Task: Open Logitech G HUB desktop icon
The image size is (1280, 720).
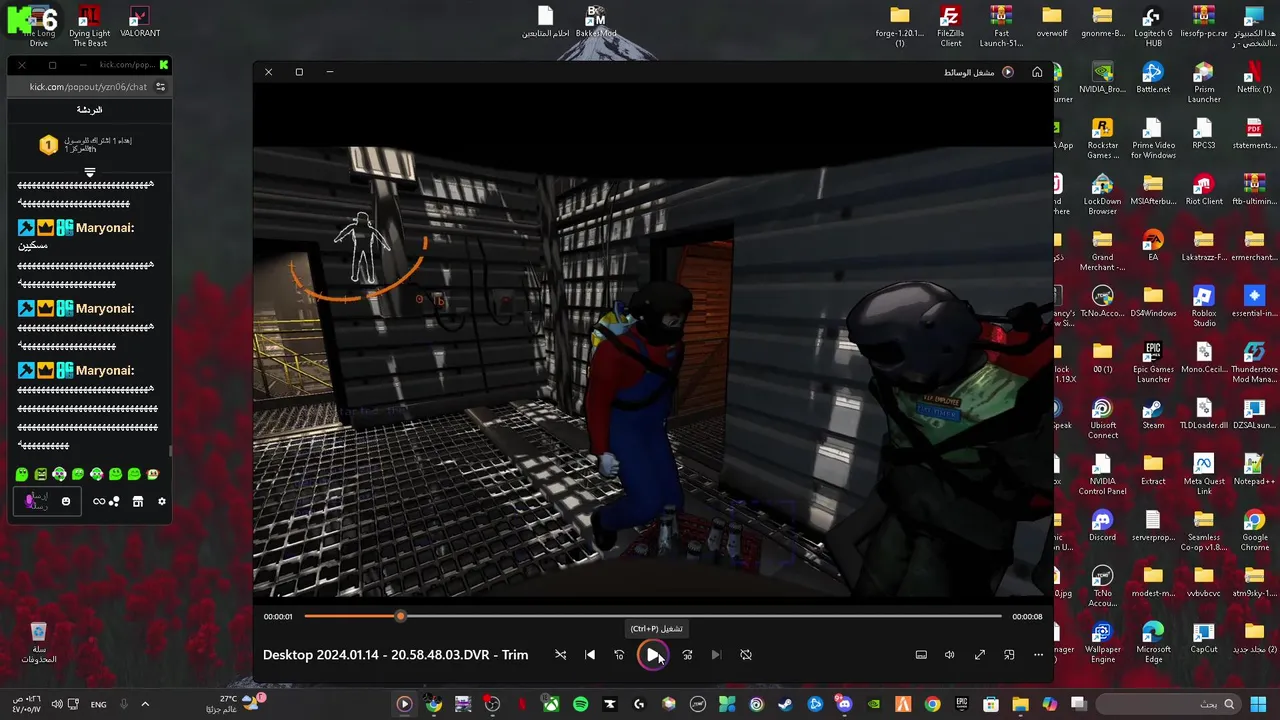Action: pos(1153,26)
